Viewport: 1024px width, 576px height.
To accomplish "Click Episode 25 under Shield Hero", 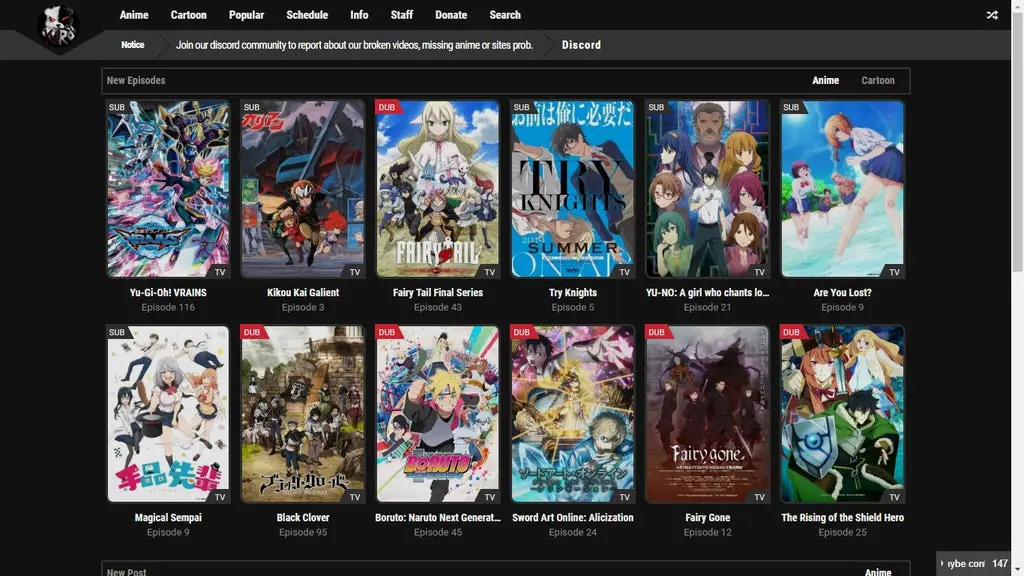I will tap(842, 532).
